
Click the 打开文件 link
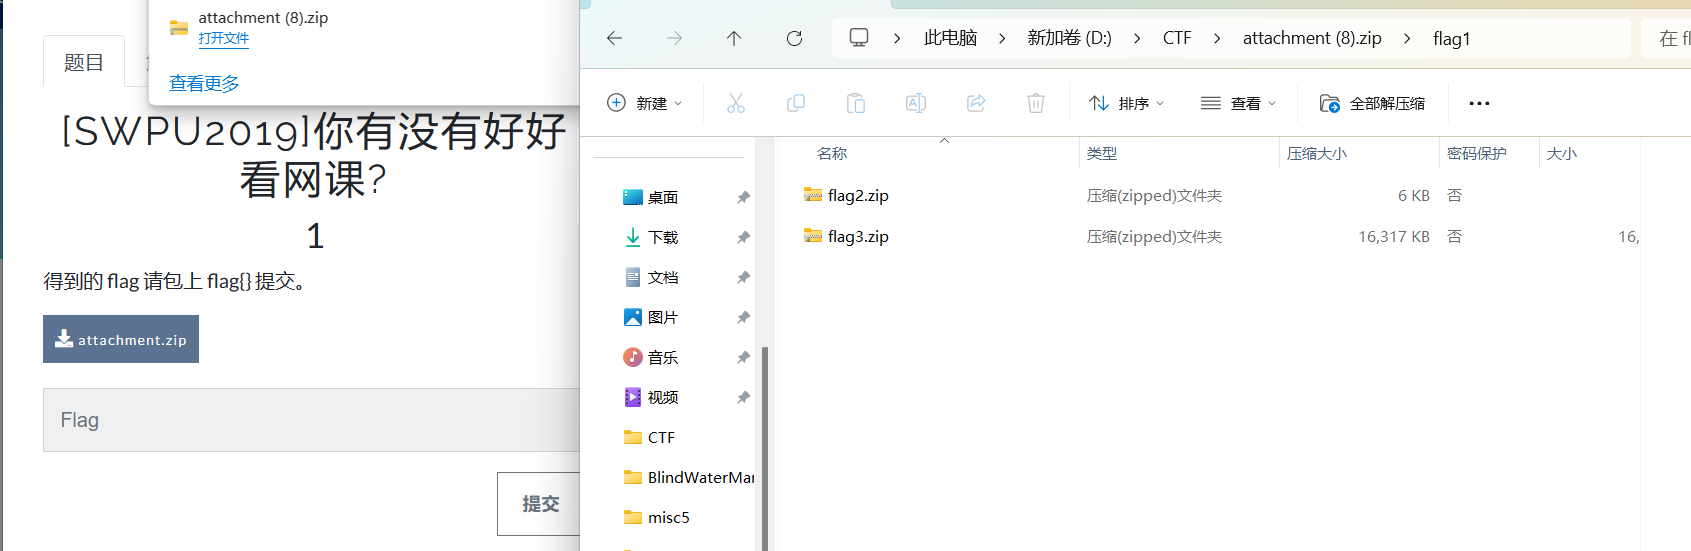click(x=224, y=38)
